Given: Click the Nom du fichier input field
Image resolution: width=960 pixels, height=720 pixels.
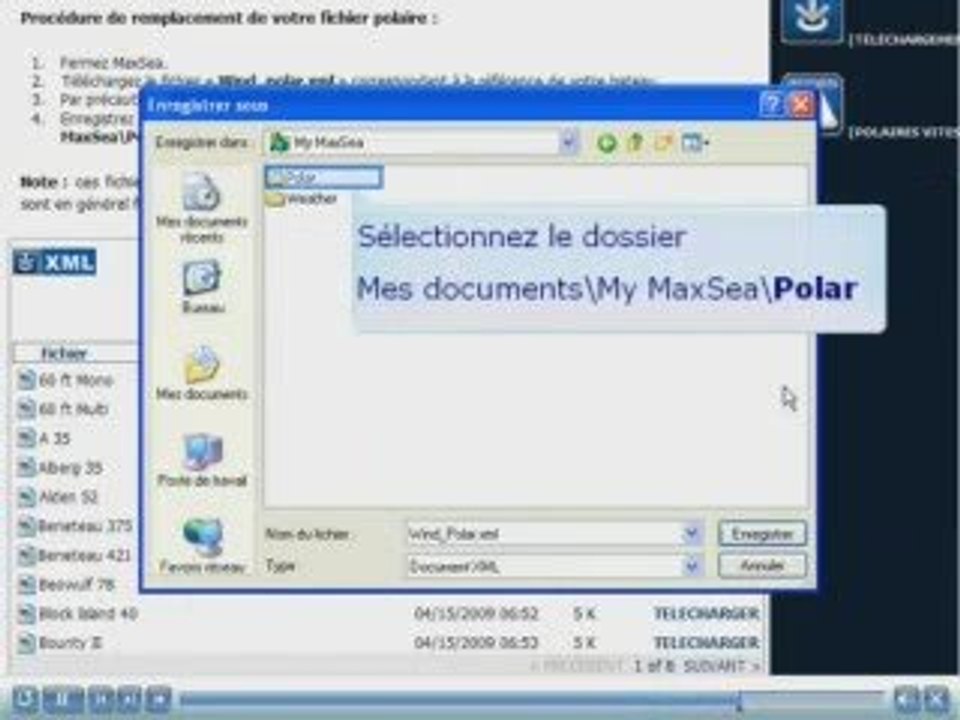Looking at the screenshot, I should coord(545,534).
